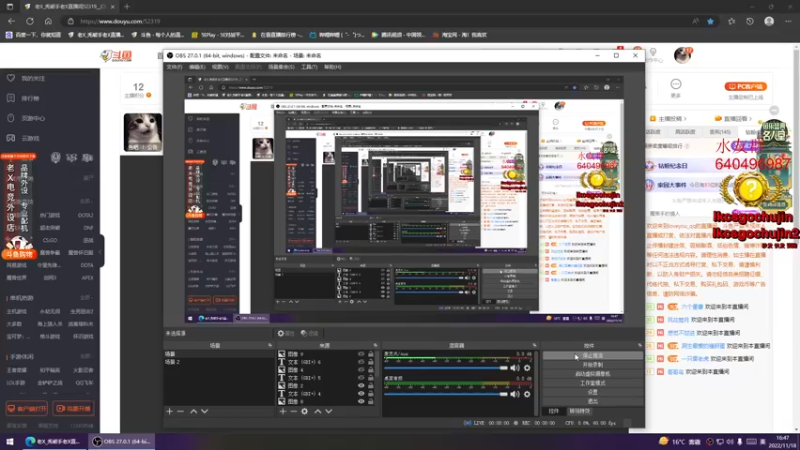The image size is (800, 450).
Task: Click 启动虚拟摄像机 button
Action: pos(592,374)
